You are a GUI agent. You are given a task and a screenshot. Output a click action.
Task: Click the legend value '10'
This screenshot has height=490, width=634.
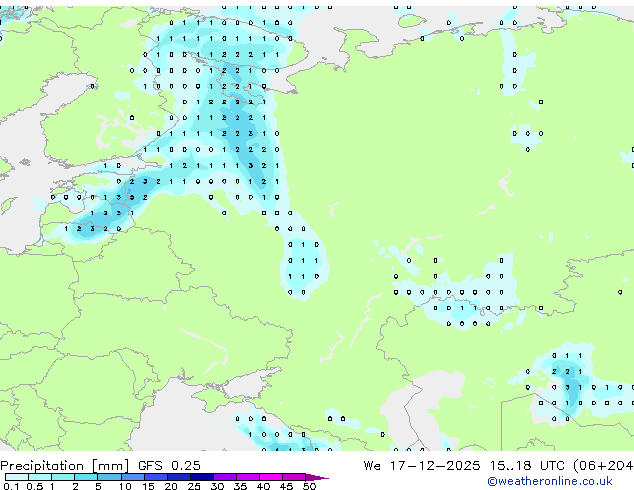pyautogui.click(x=125, y=486)
